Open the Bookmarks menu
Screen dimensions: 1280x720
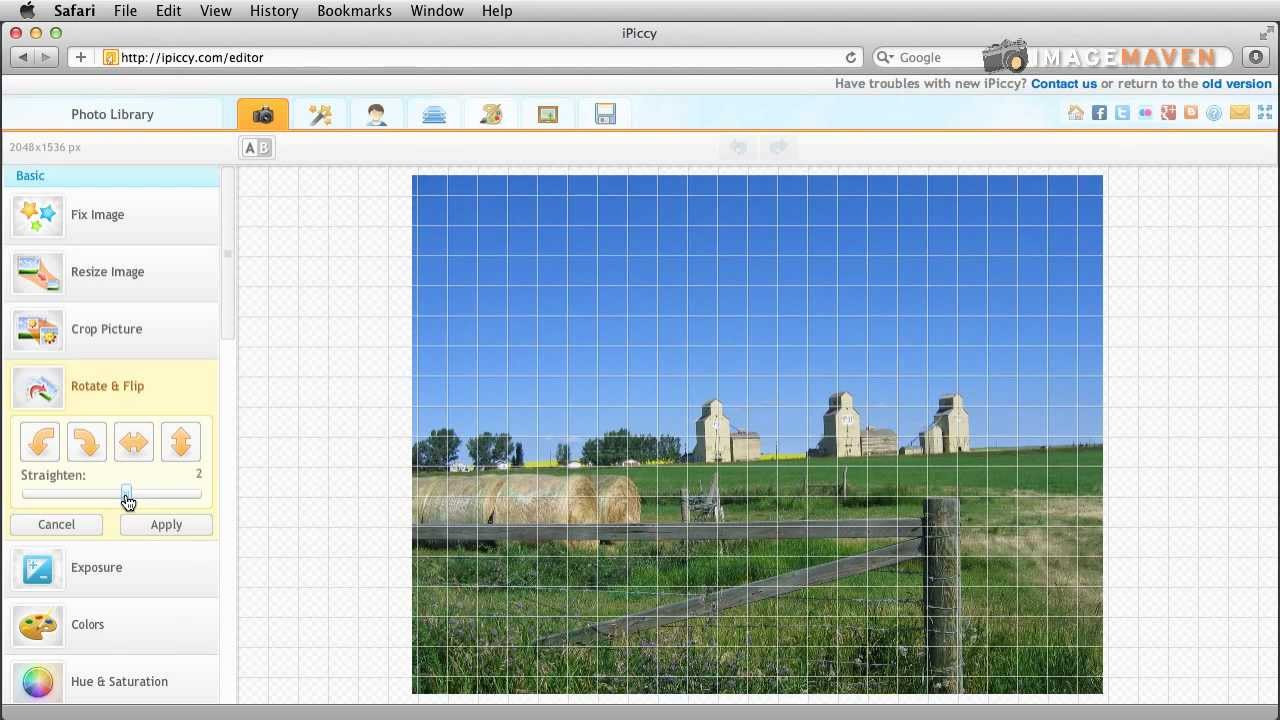(354, 10)
